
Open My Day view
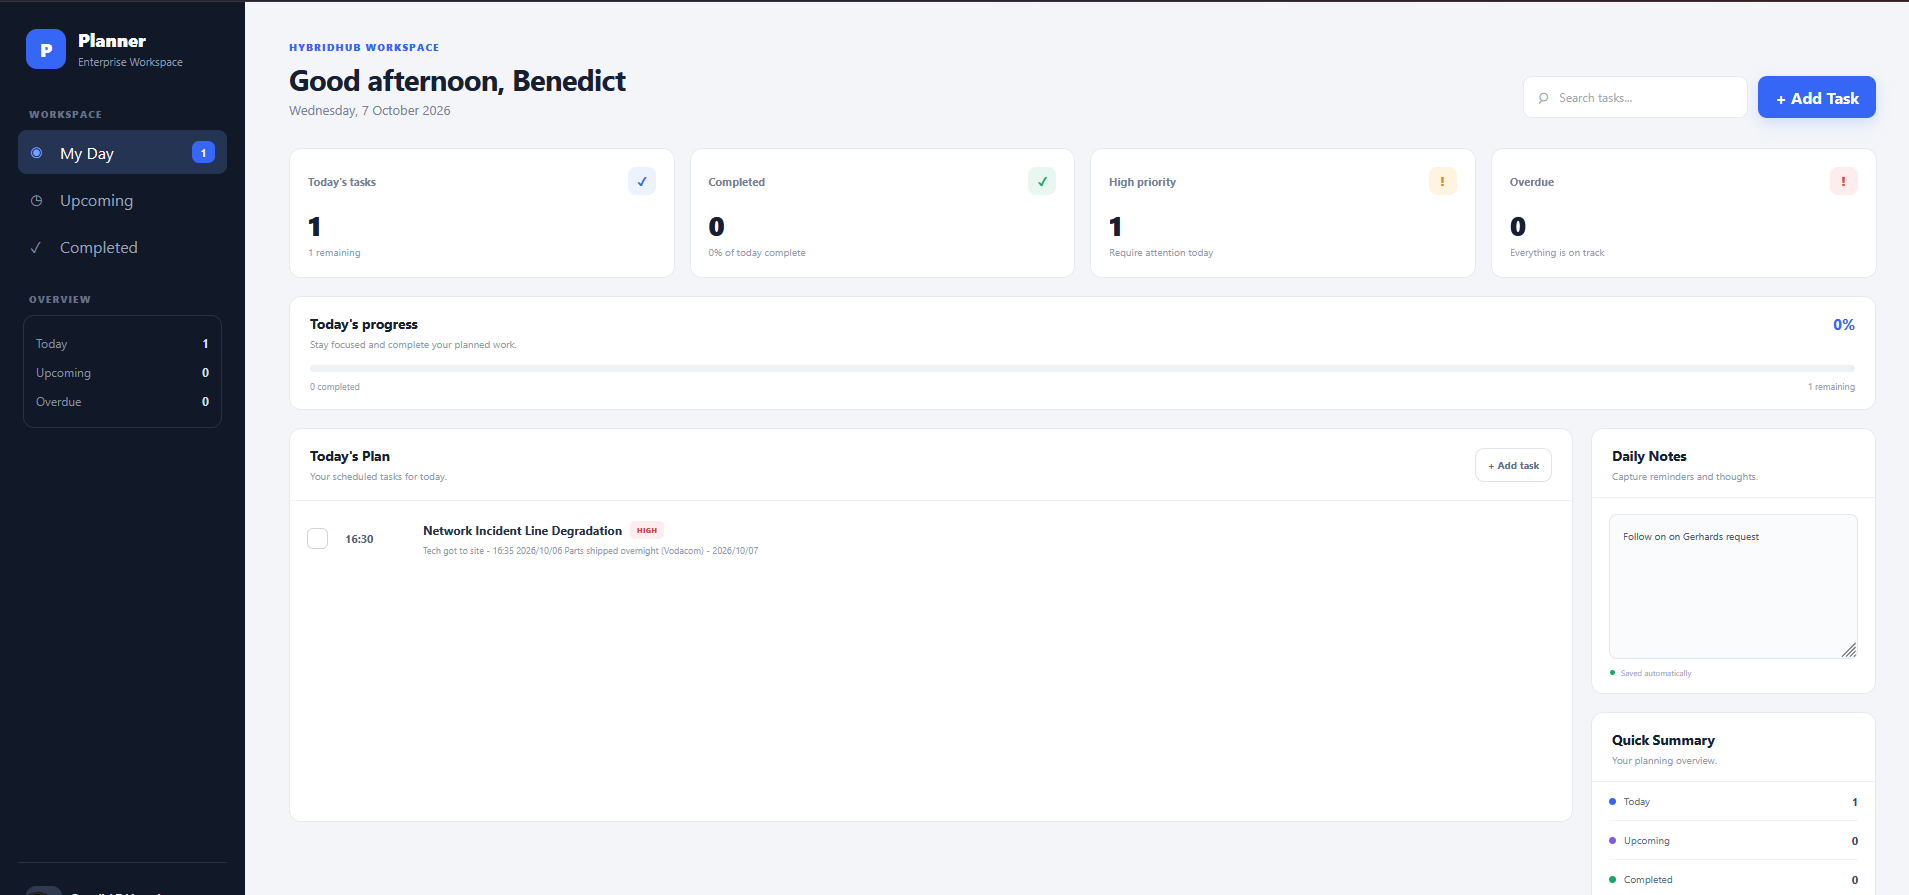[x=122, y=152]
